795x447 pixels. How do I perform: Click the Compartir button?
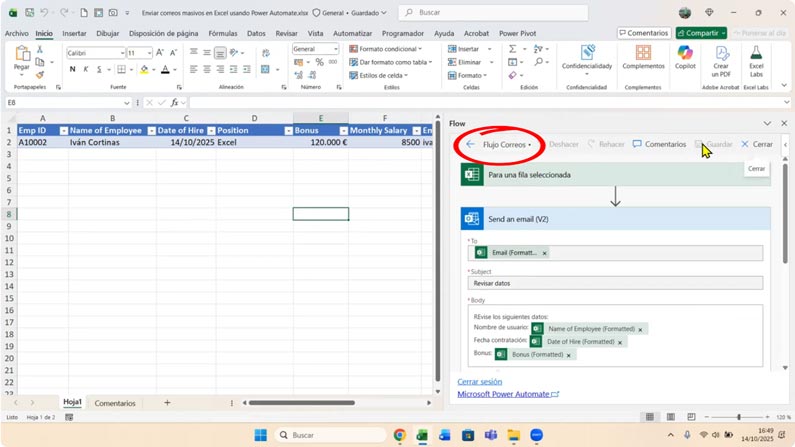(x=701, y=33)
